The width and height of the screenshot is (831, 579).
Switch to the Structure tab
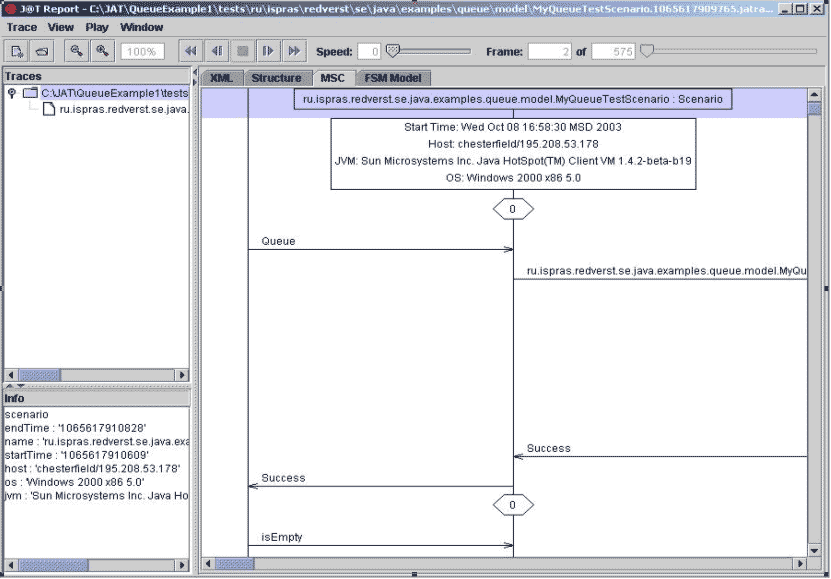point(276,78)
